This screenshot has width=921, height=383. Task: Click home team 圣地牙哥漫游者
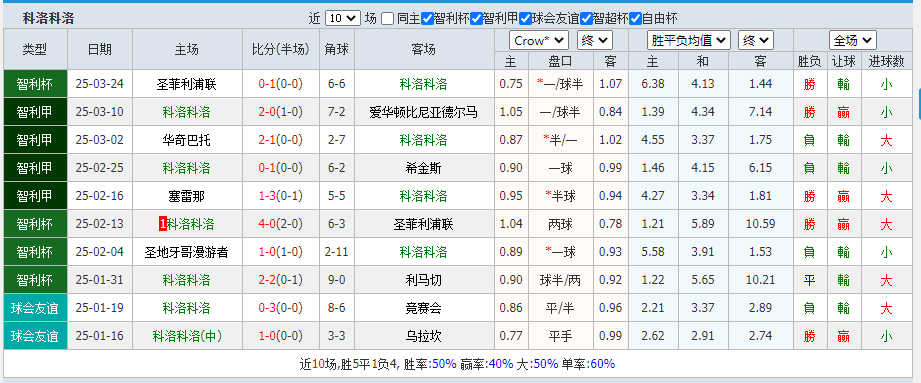pos(187,253)
